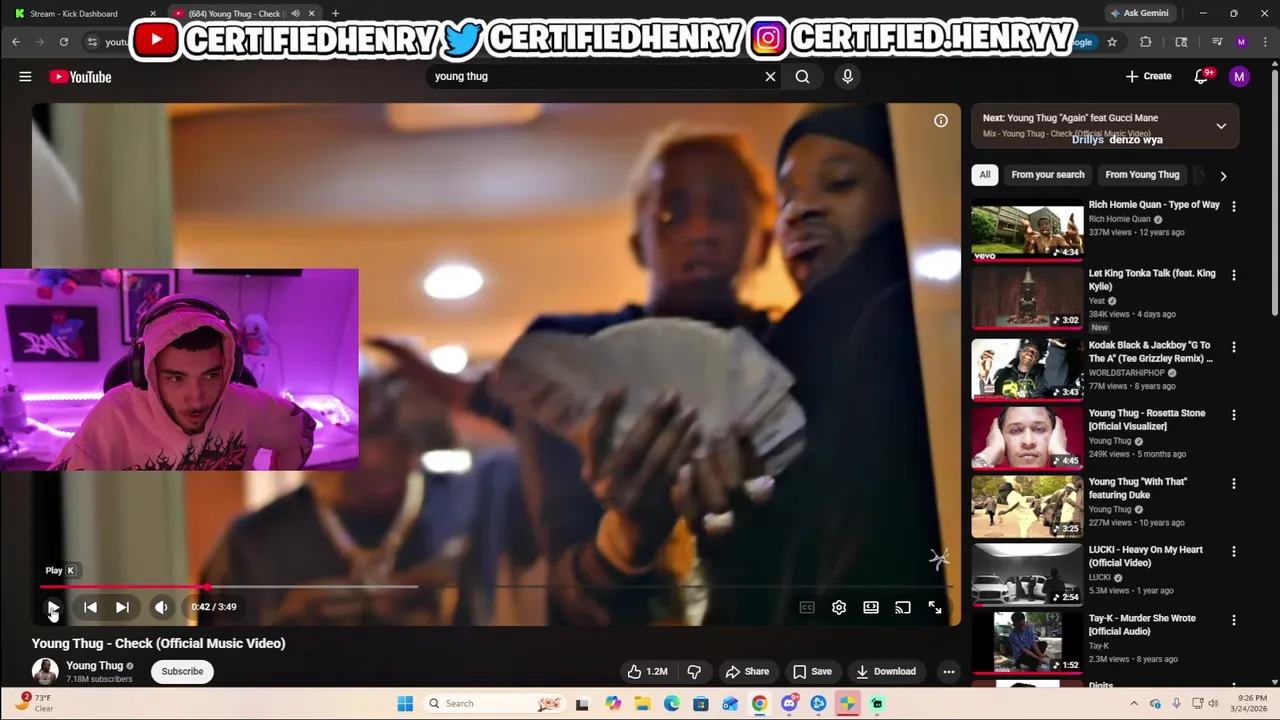
Task: Click the video info card icon
Action: pos(941,120)
